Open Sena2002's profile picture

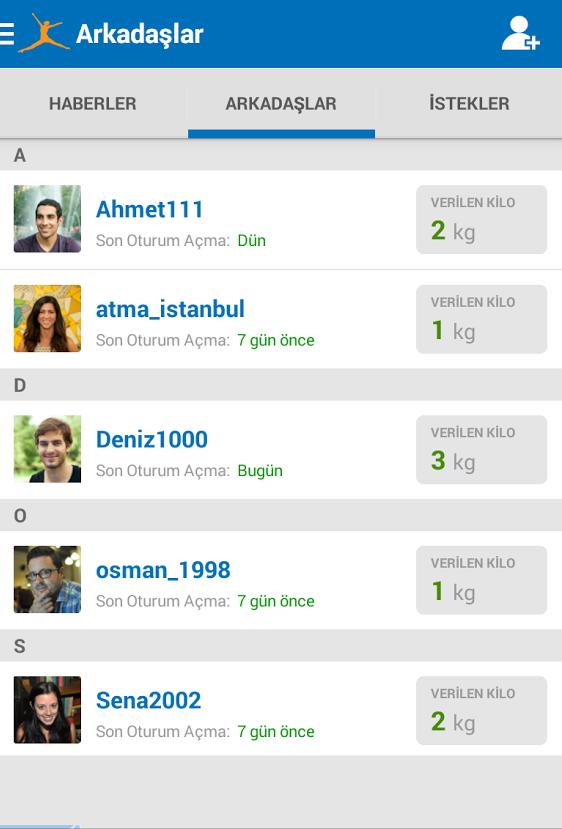point(47,710)
